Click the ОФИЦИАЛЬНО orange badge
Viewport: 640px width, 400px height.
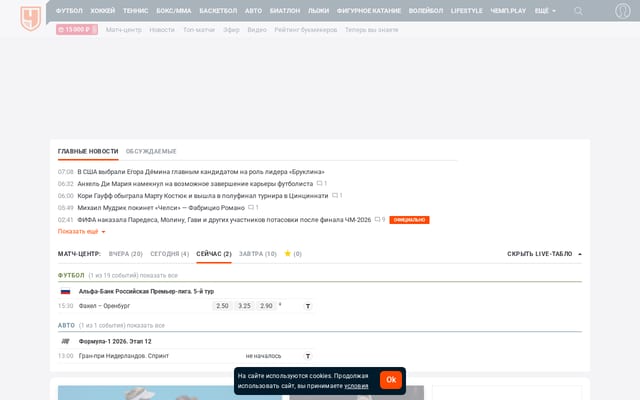(x=409, y=220)
